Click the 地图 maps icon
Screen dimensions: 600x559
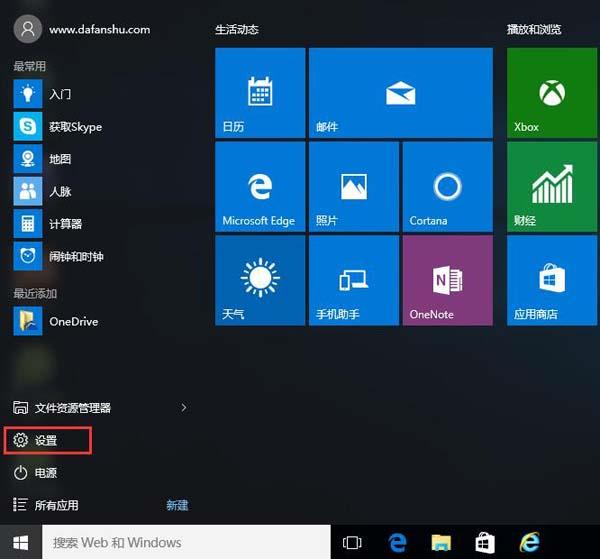pos(28,159)
